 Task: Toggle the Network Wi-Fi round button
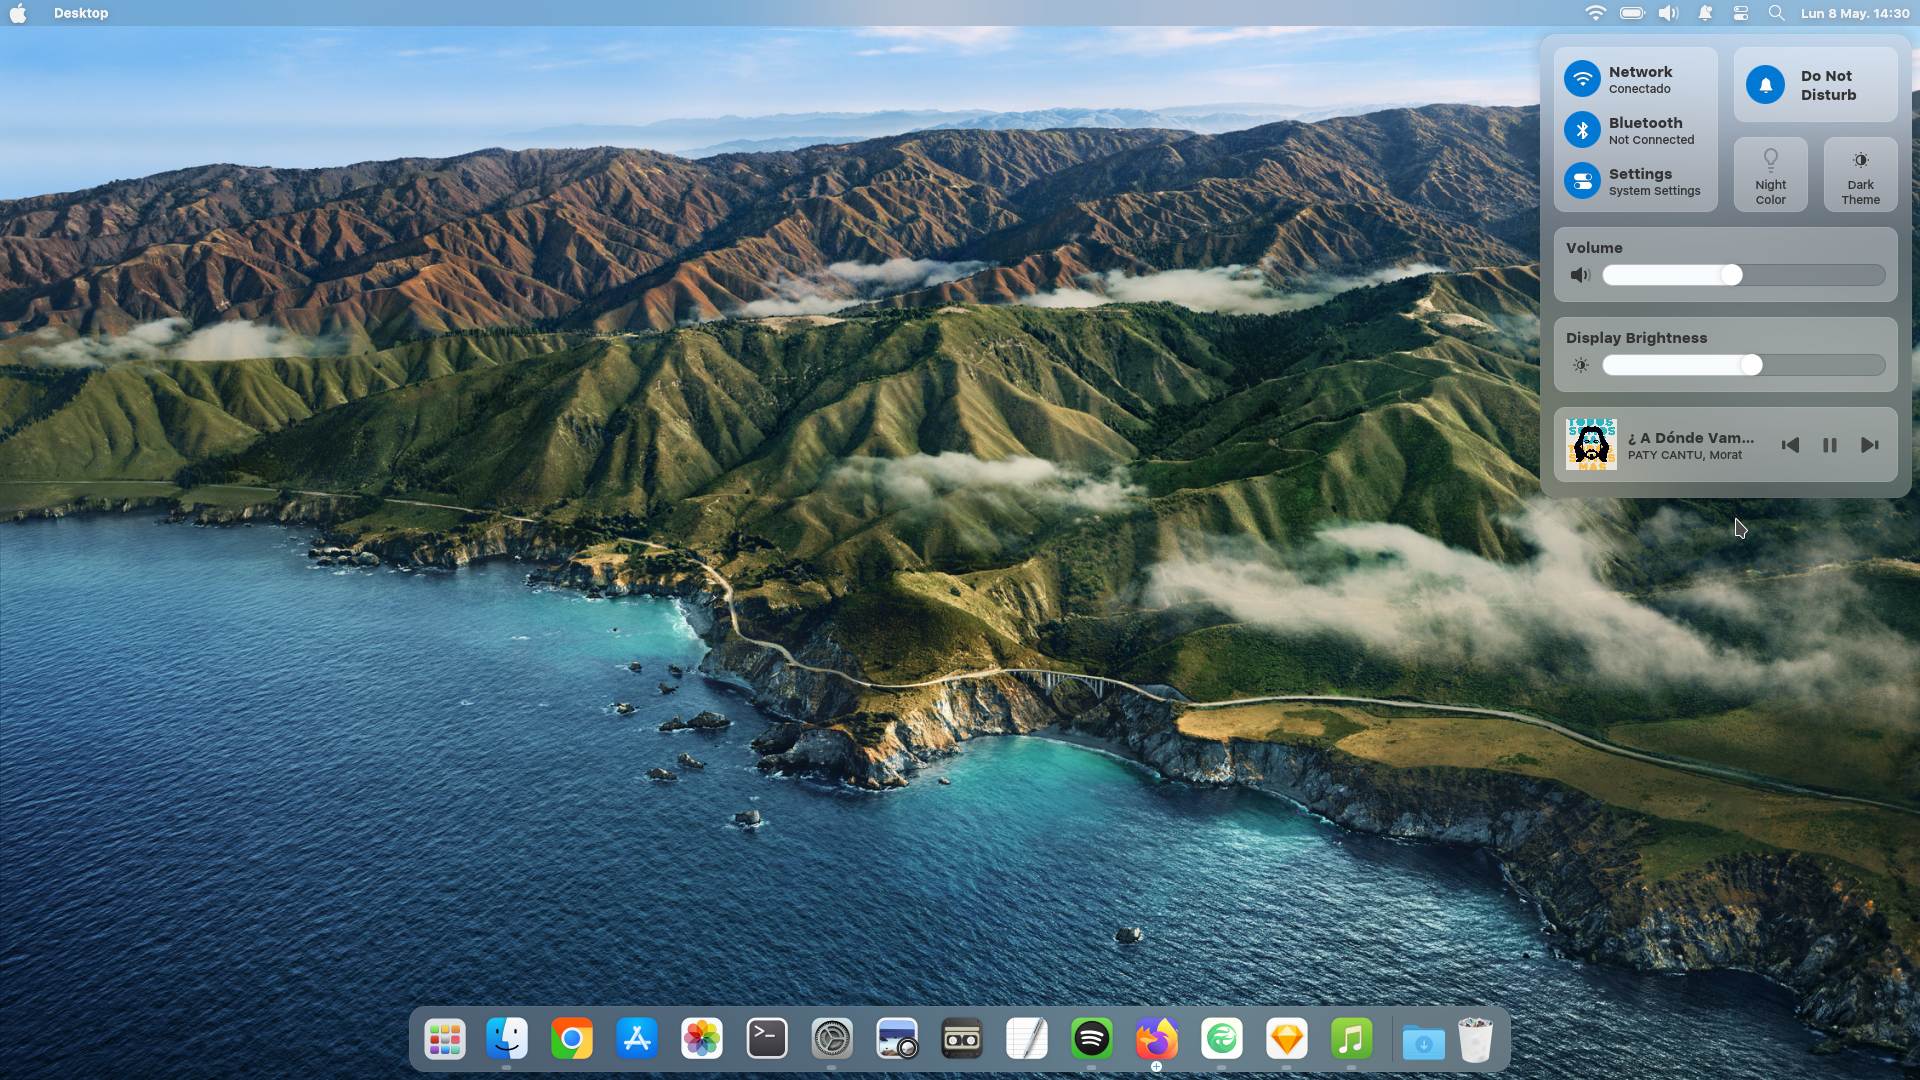pyautogui.click(x=1582, y=79)
